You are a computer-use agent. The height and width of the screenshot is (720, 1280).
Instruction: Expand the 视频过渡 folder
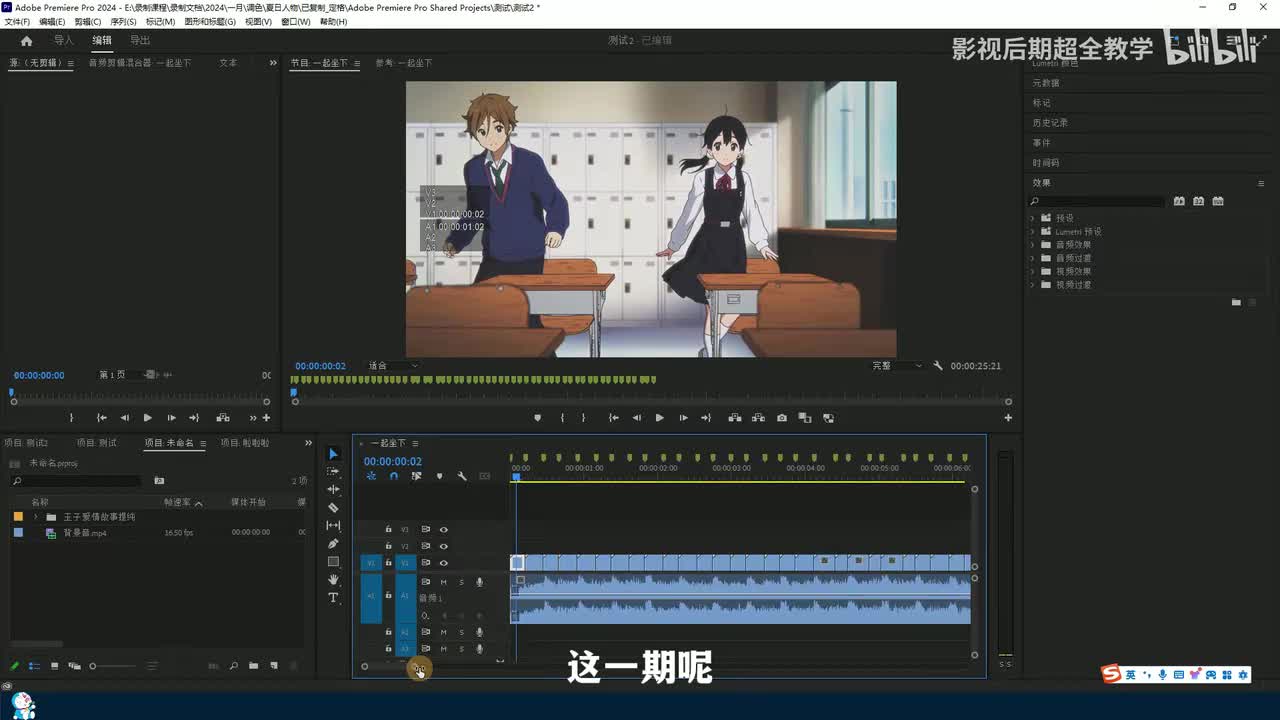[1033, 285]
